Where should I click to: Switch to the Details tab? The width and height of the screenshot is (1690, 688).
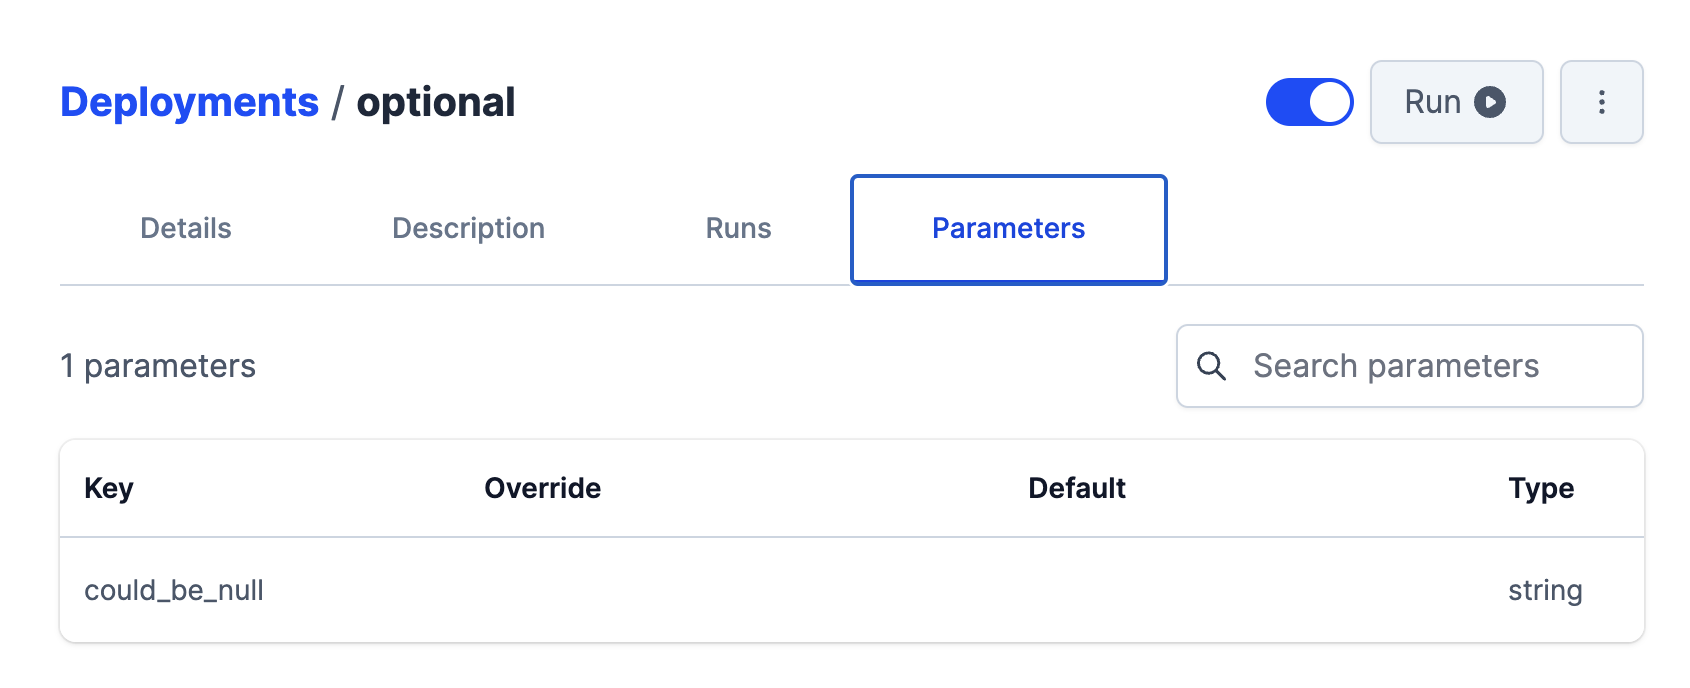(x=185, y=228)
